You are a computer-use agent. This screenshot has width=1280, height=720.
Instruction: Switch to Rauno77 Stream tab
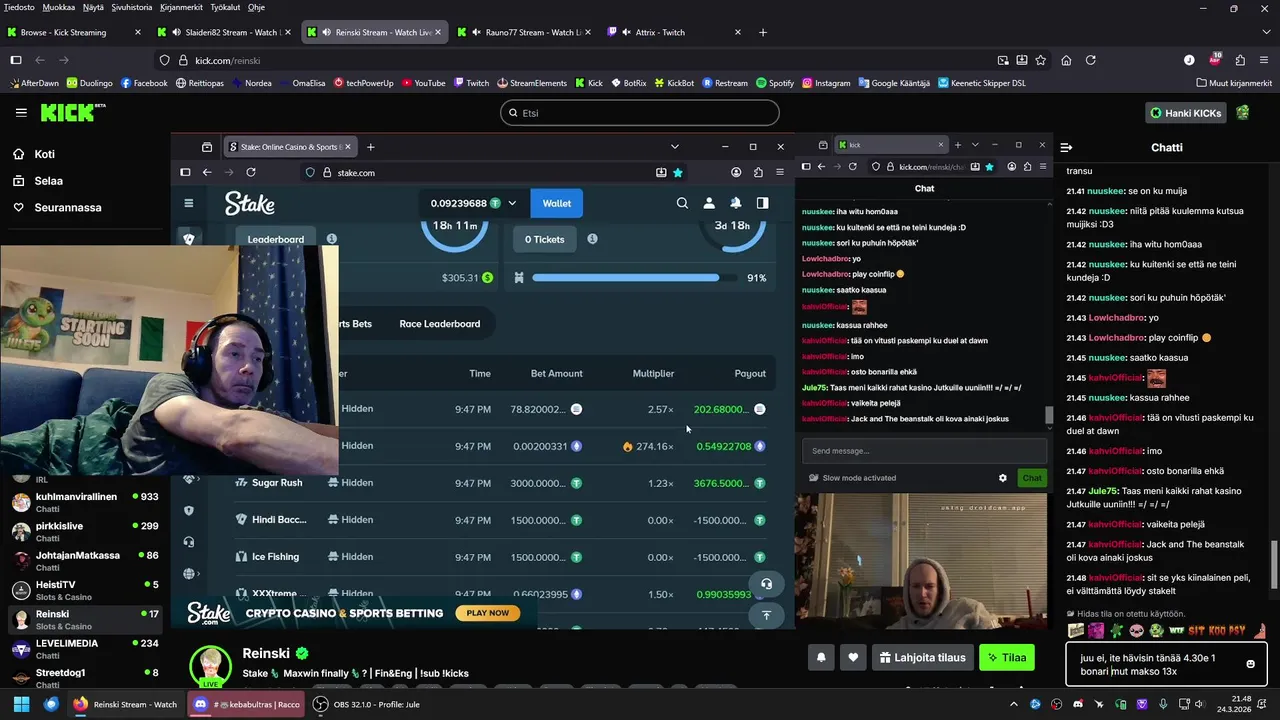click(x=523, y=32)
